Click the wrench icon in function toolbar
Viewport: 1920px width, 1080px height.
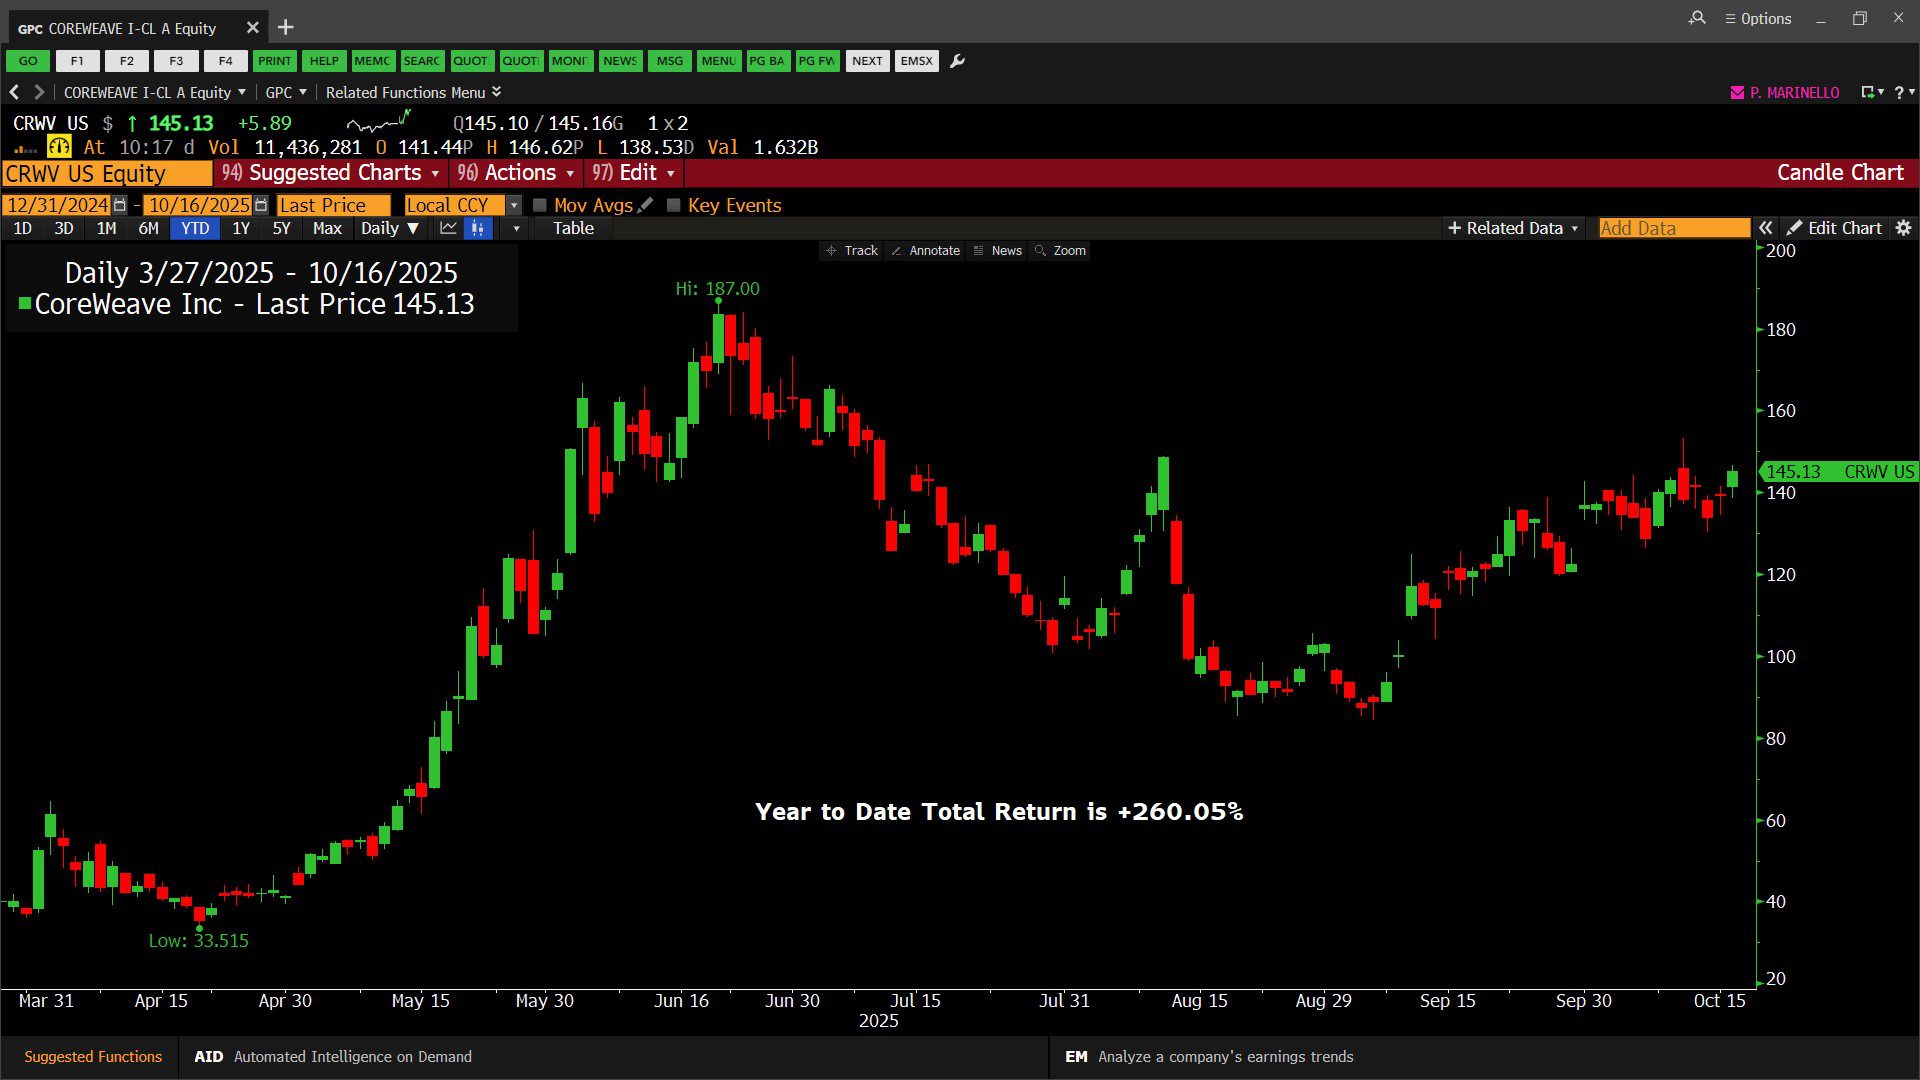click(957, 61)
